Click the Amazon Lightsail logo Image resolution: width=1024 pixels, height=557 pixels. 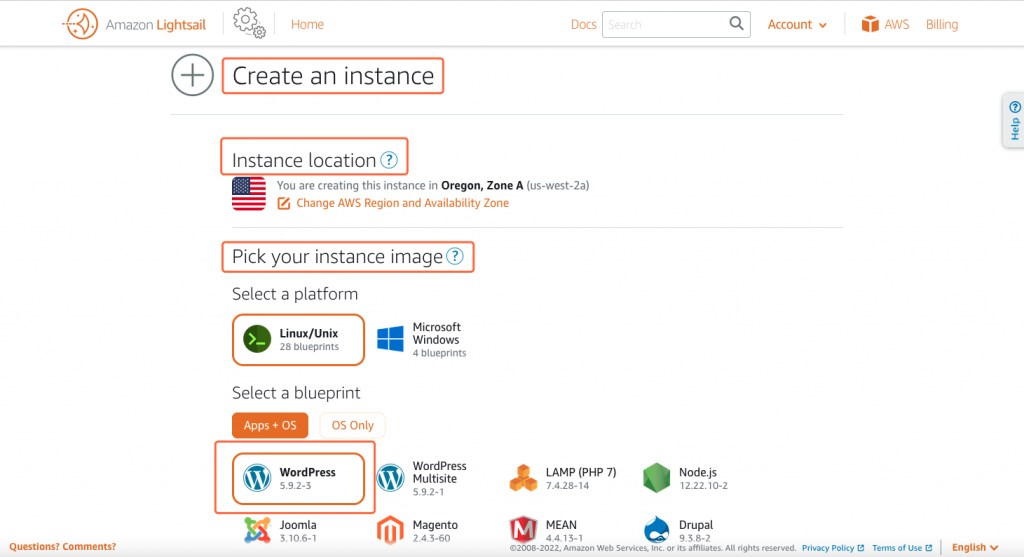click(134, 24)
